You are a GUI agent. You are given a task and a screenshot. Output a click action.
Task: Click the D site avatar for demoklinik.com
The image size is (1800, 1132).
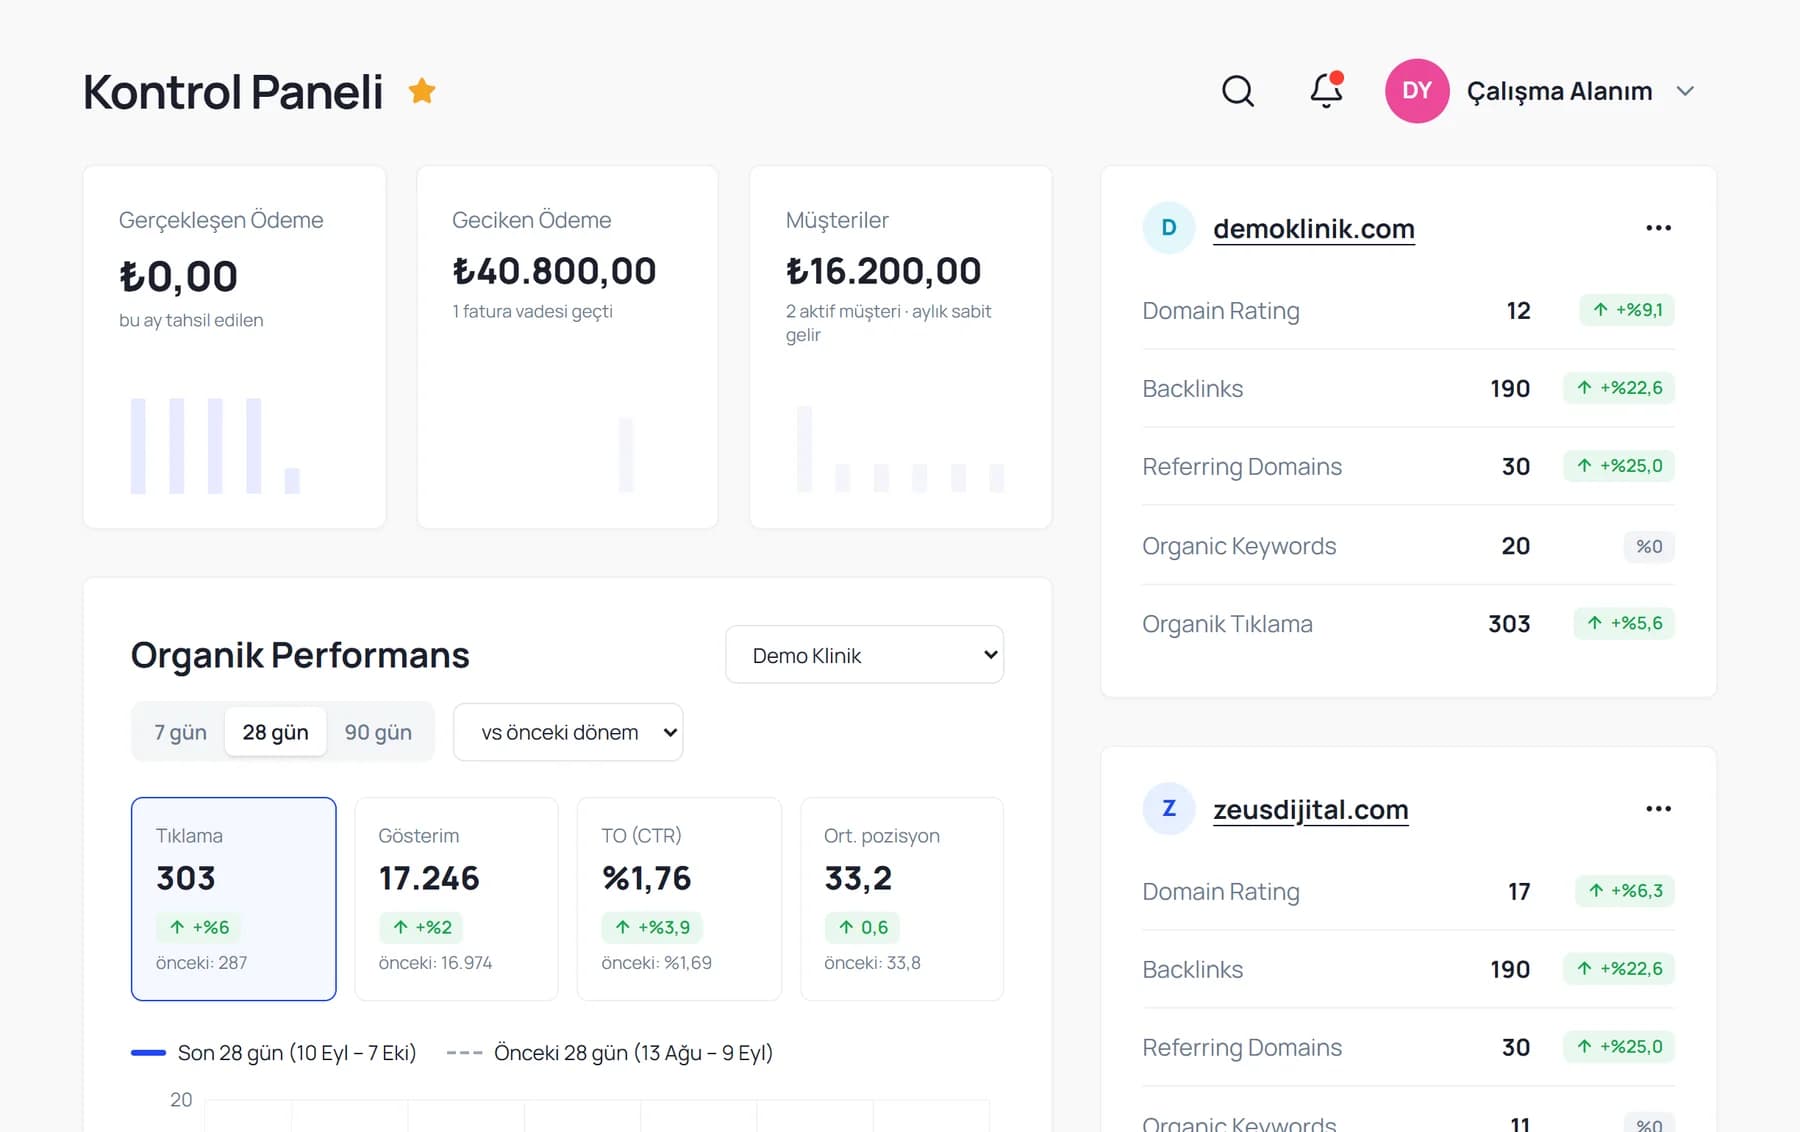tap(1168, 228)
